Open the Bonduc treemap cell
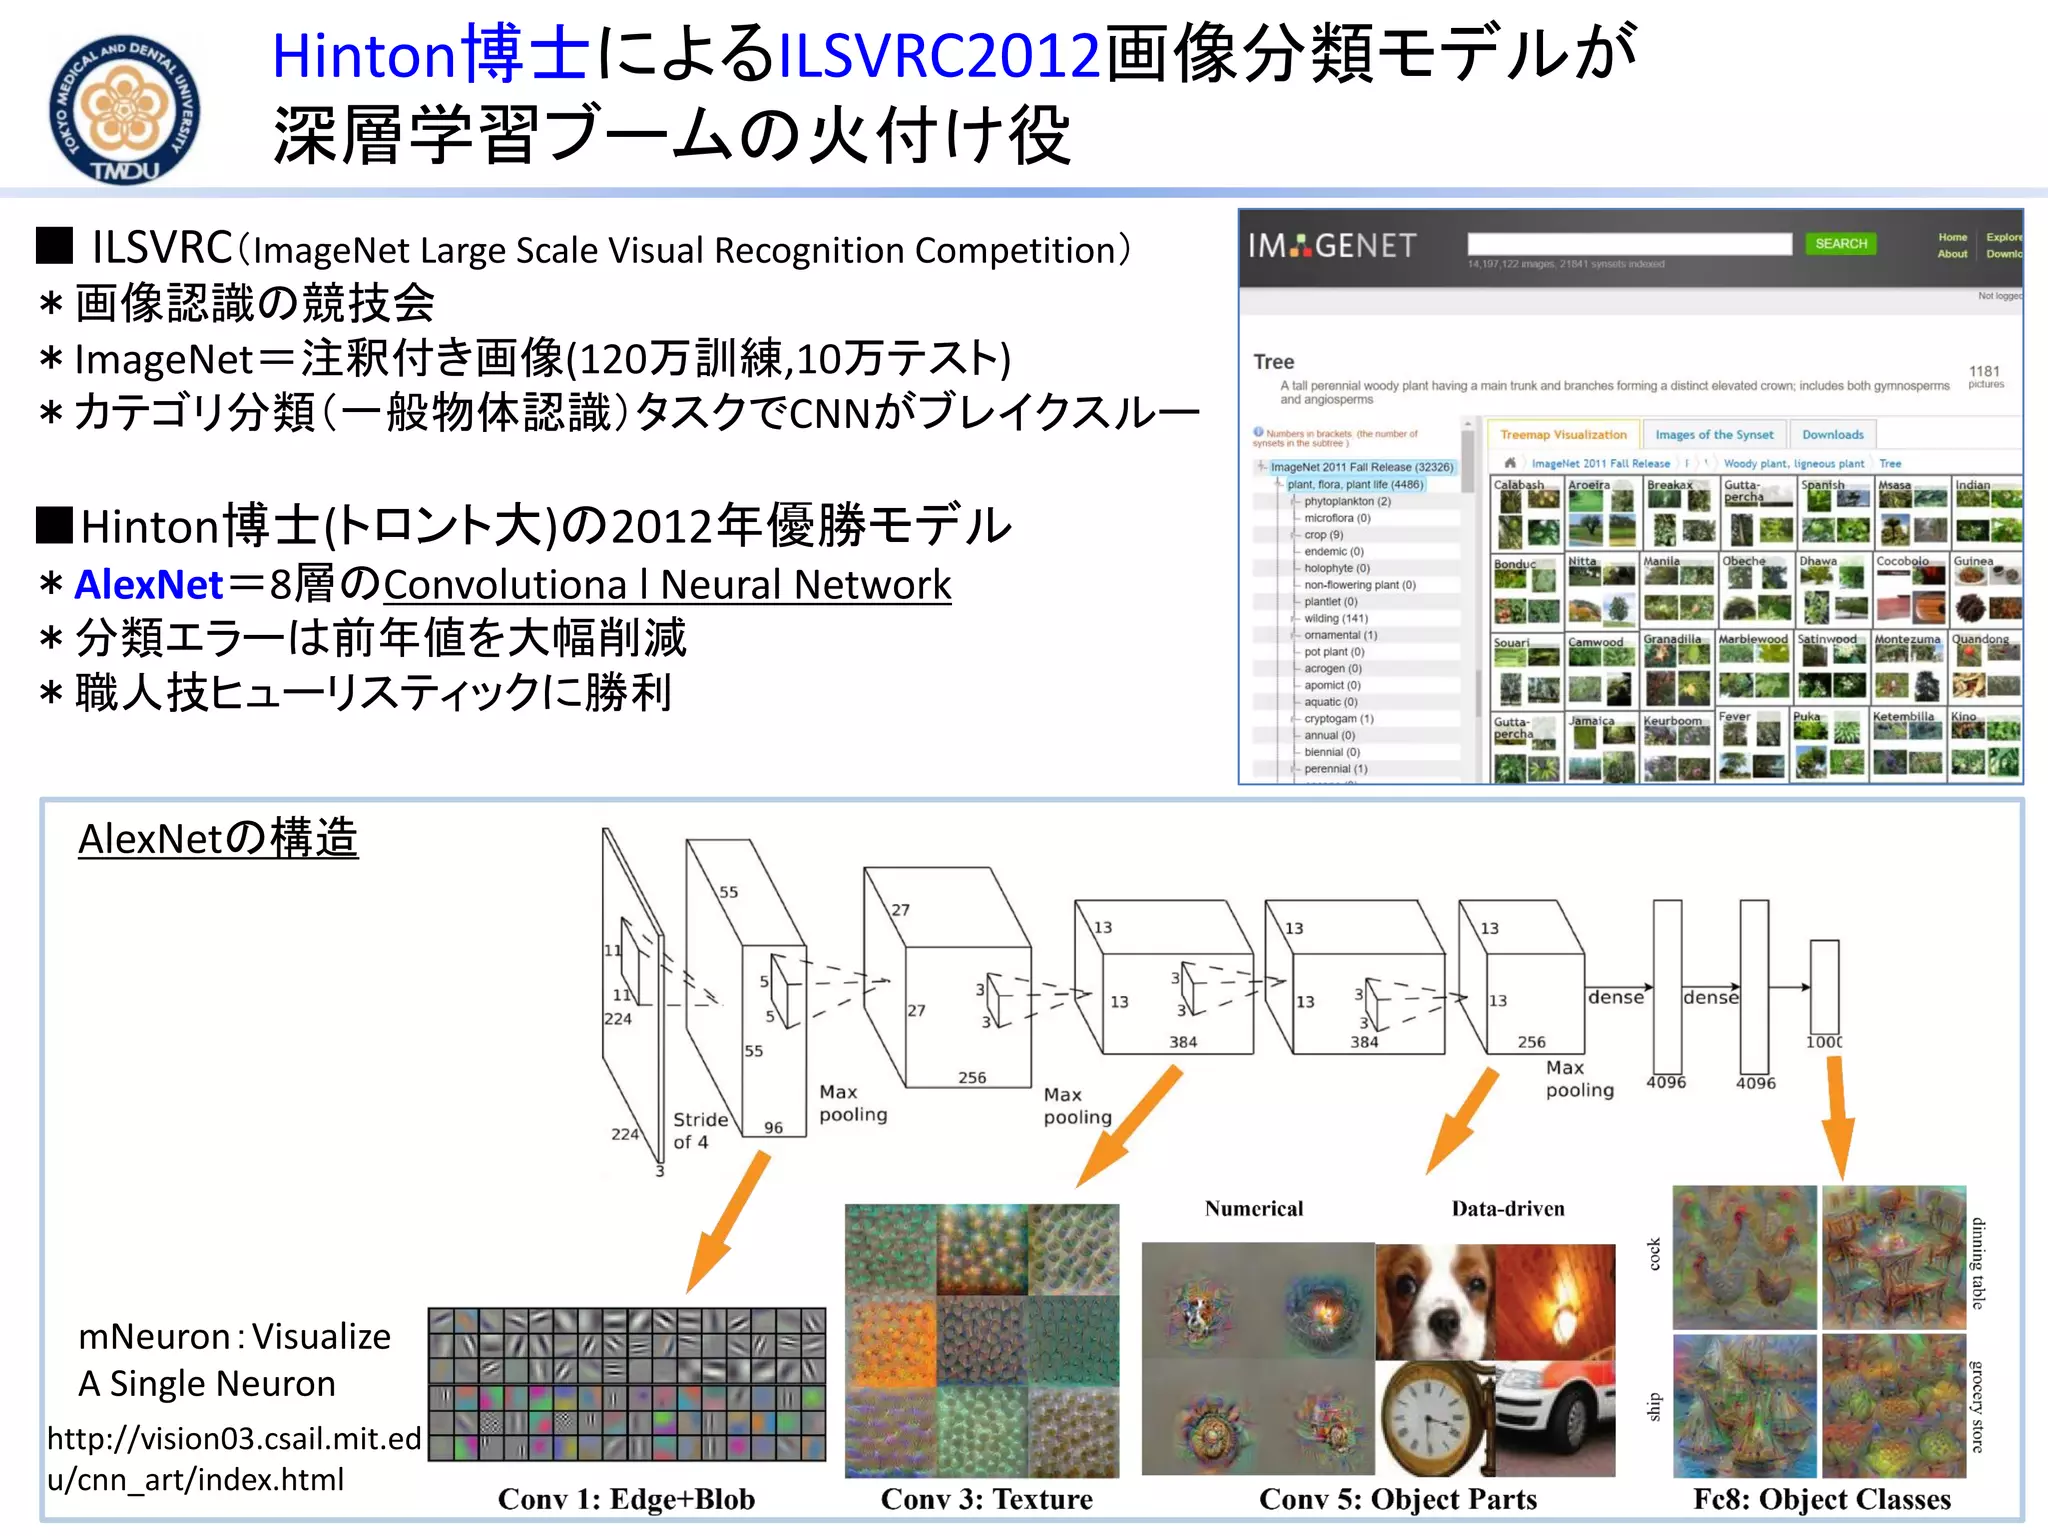Viewport: 2048px width, 1536px height. tap(1526, 591)
